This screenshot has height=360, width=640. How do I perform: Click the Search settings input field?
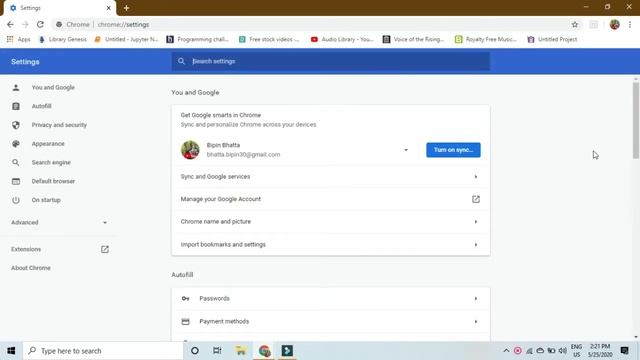(x=331, y=61)
